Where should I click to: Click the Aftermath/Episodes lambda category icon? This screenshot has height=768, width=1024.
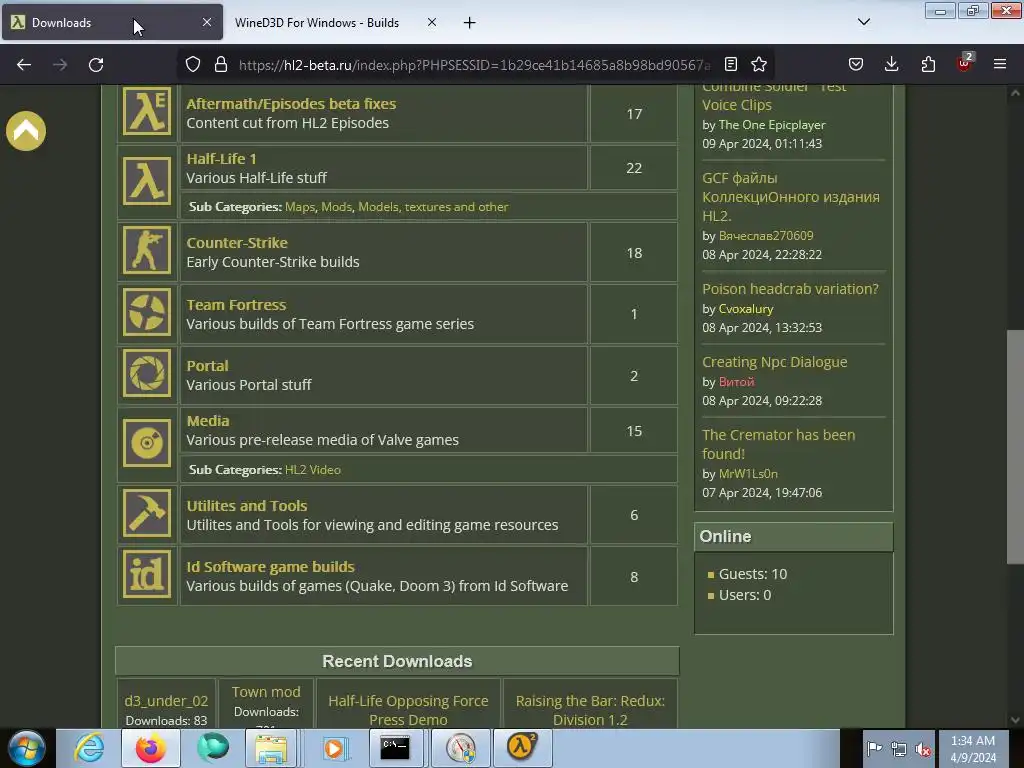pyautogui.click(x=147, y=112)
